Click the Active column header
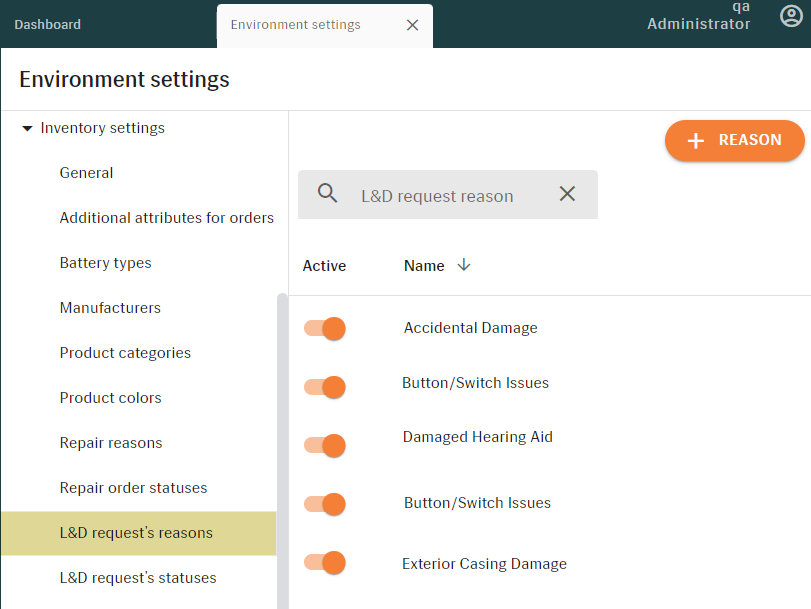The height and width of the screenshot is (609, 811). (x=324, y=265)
